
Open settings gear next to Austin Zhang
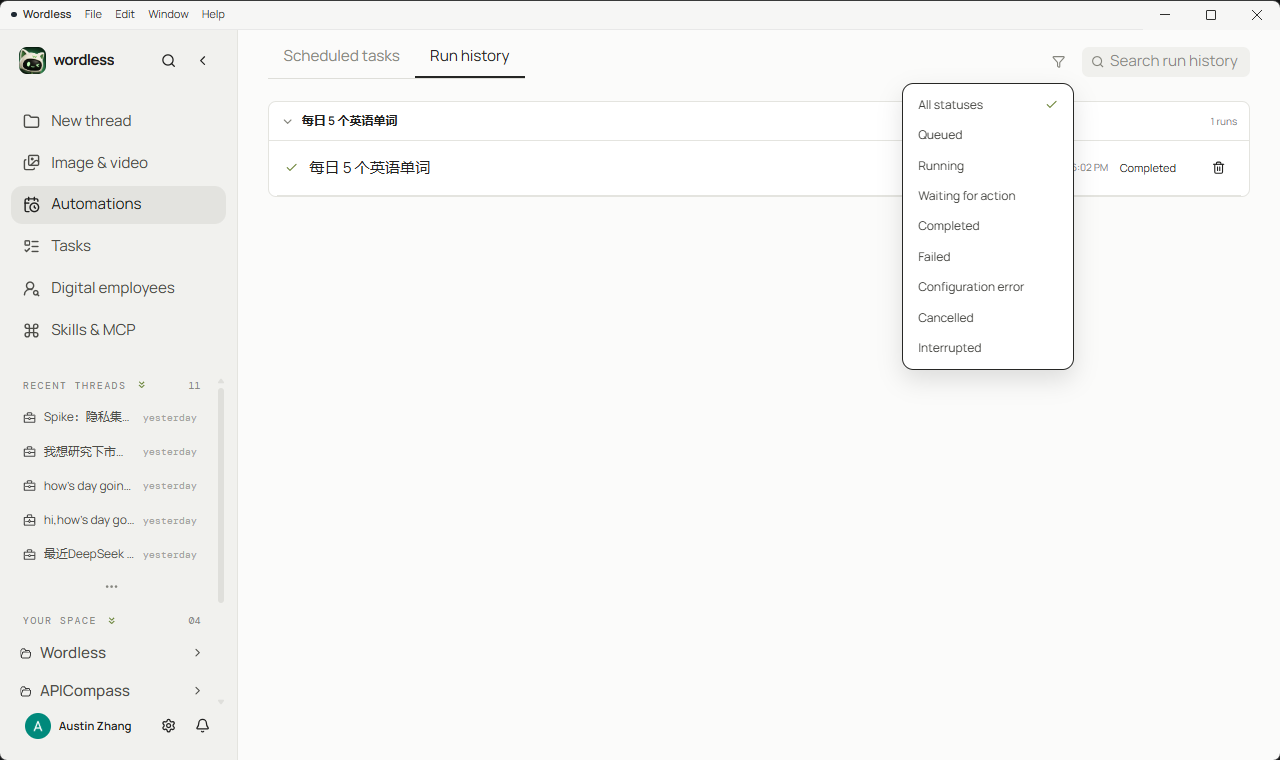168,726
